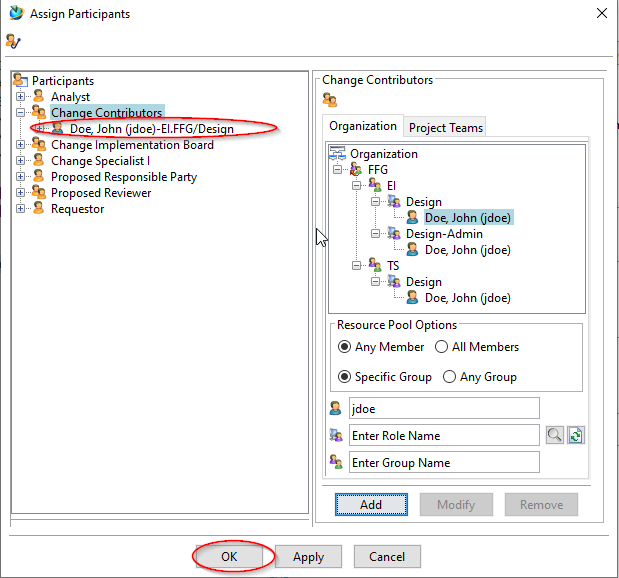Confirm with the OK button

click(x=230, y=557)
